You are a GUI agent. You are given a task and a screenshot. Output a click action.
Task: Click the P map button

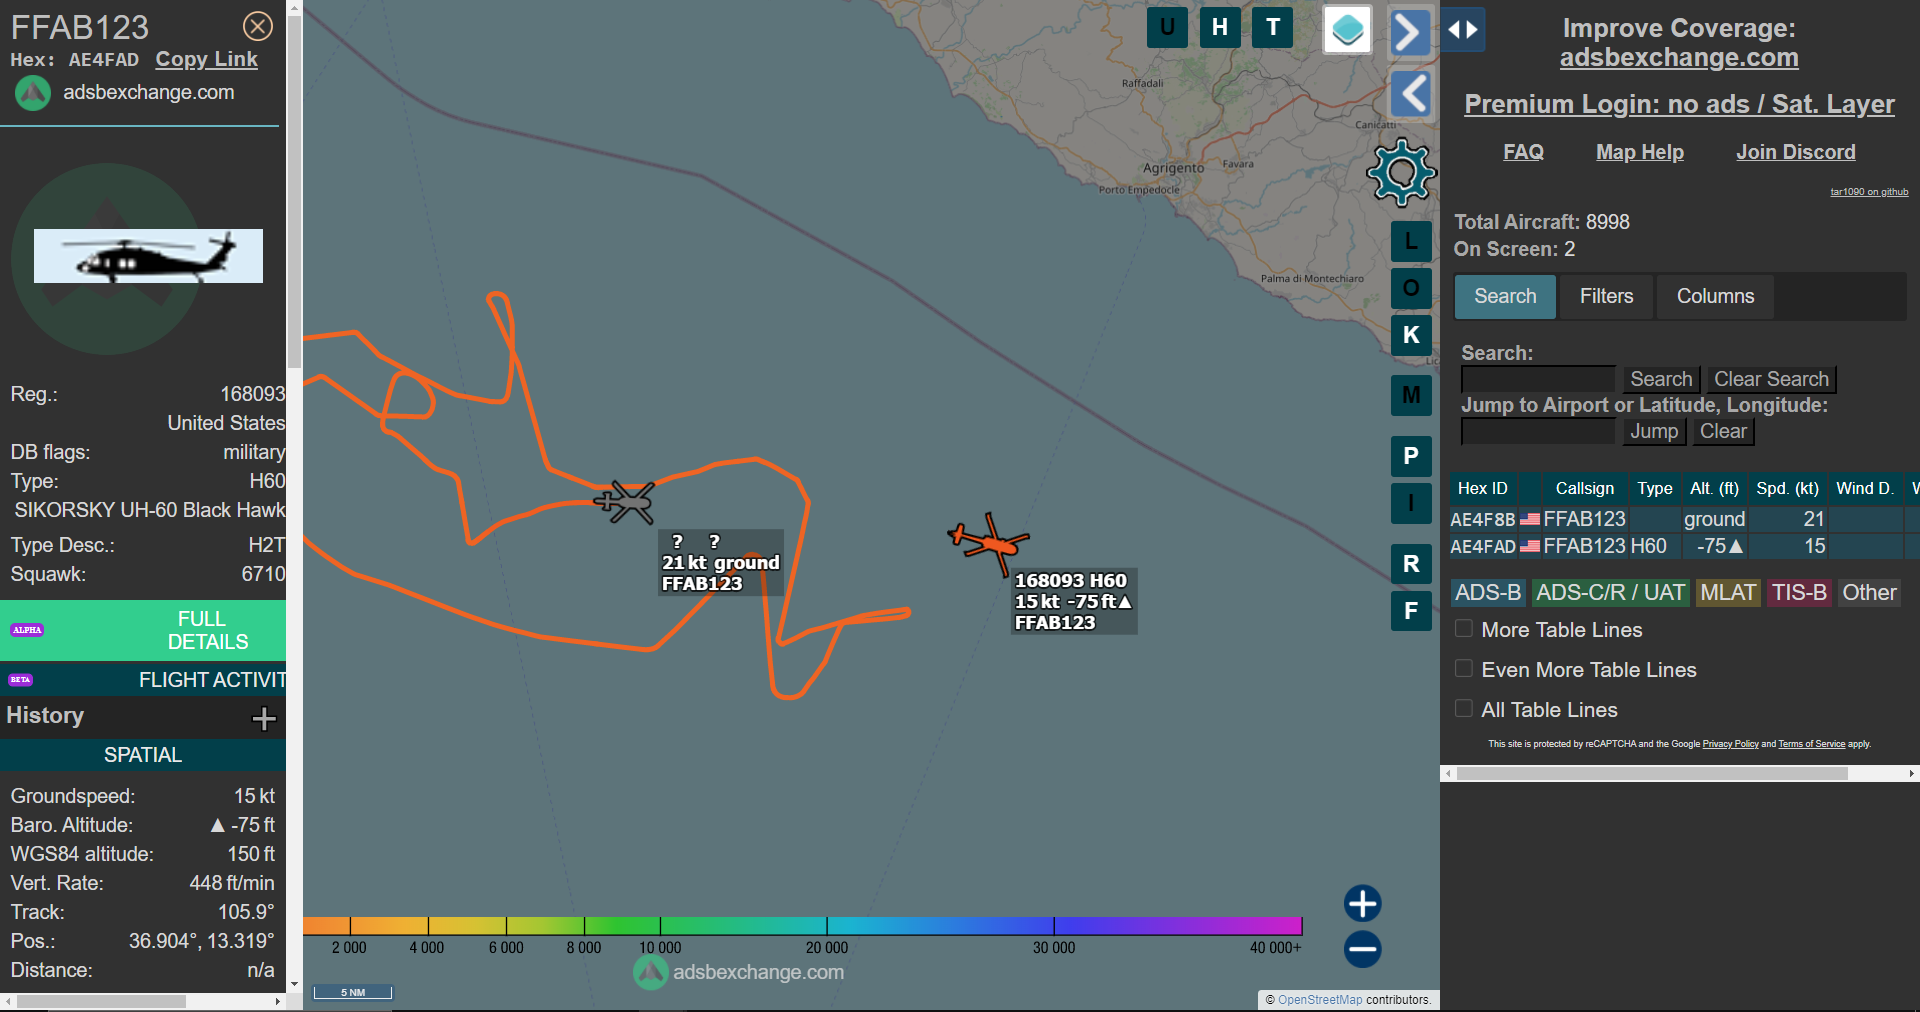(1411, 456)
